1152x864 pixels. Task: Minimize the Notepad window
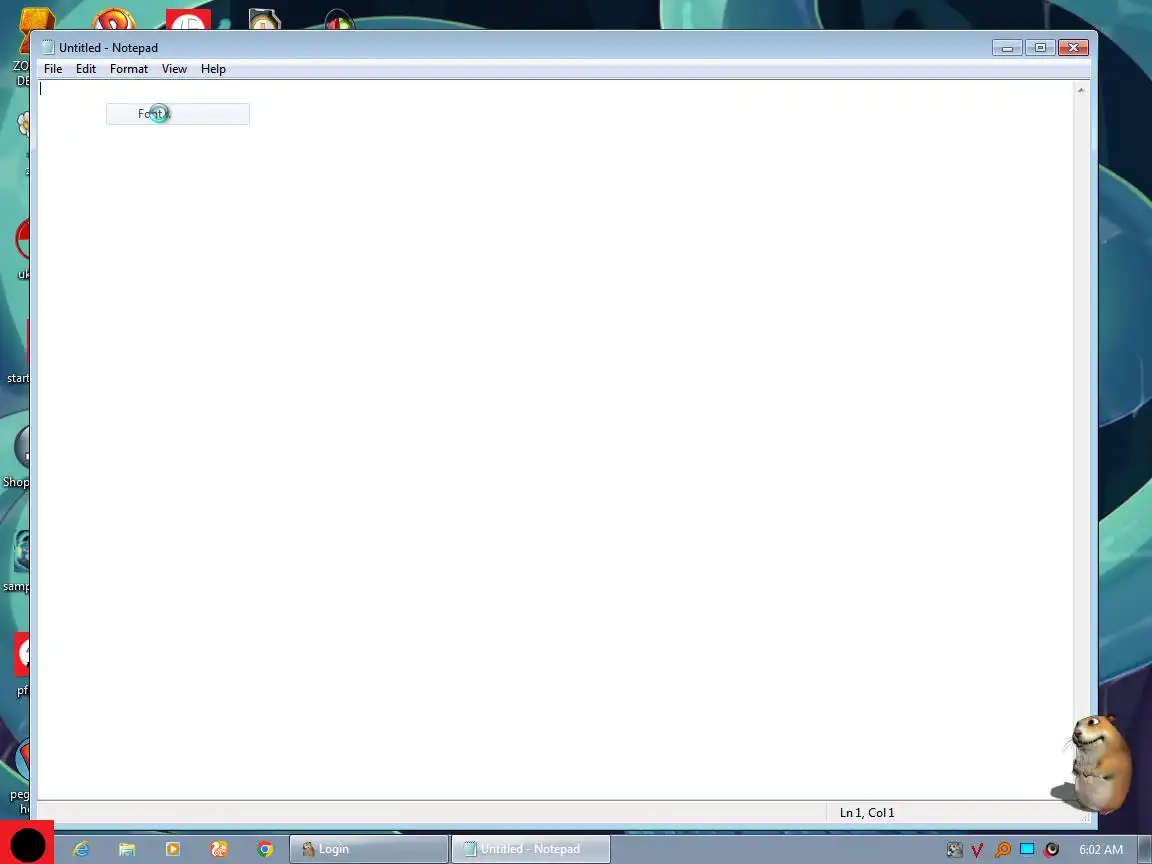pos(1007,48)
